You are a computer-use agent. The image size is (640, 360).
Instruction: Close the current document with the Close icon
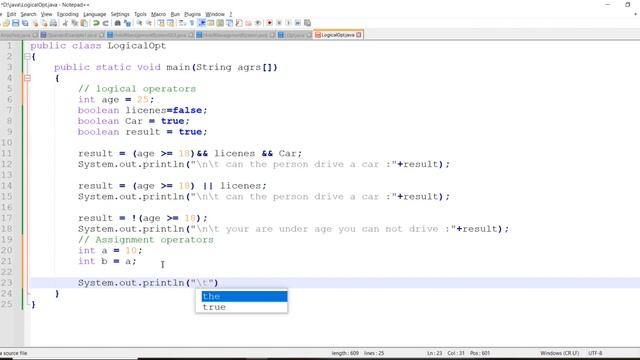[x=36, y=23]
